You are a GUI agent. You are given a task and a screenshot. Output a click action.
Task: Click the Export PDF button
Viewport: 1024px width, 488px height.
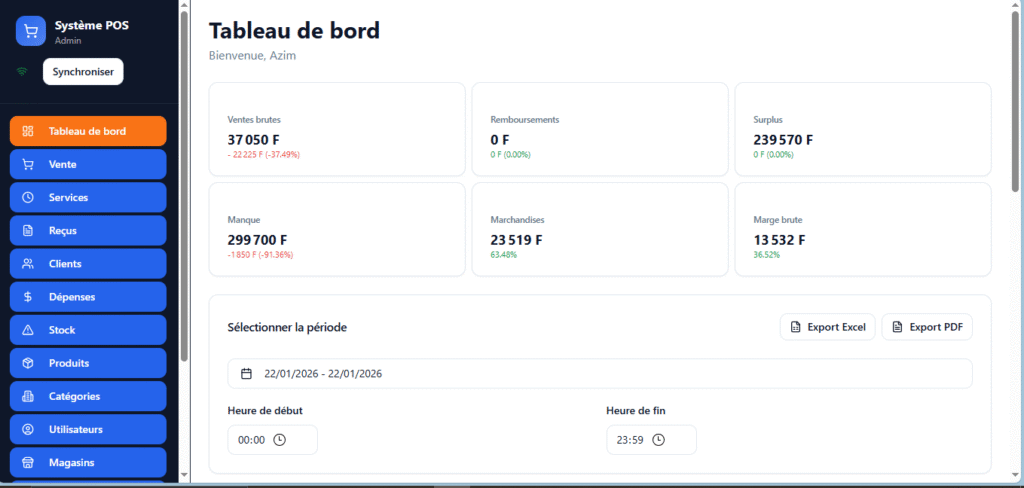[x=927, y=327]
